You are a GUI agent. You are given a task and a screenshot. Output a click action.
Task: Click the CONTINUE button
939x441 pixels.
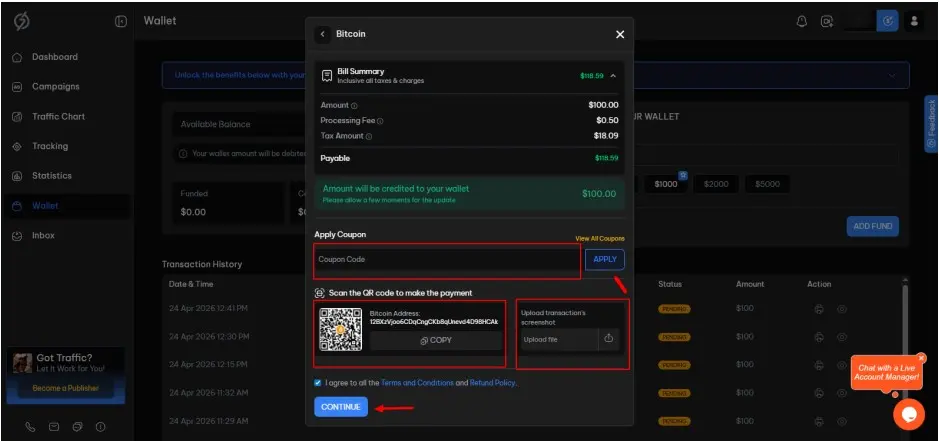coord(341,407)
